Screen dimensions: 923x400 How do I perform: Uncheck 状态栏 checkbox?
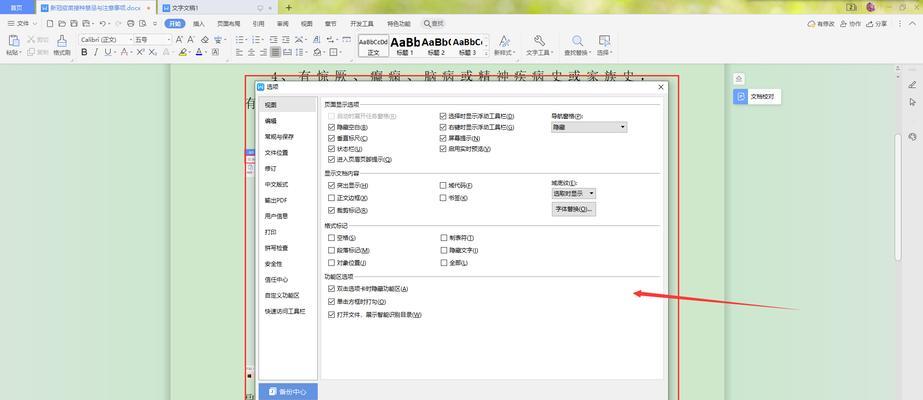331,149
